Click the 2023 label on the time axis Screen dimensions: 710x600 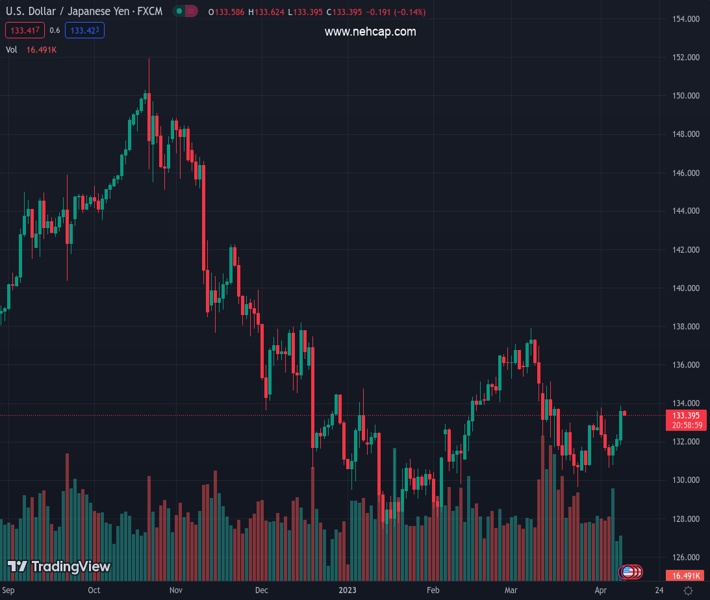347,591
